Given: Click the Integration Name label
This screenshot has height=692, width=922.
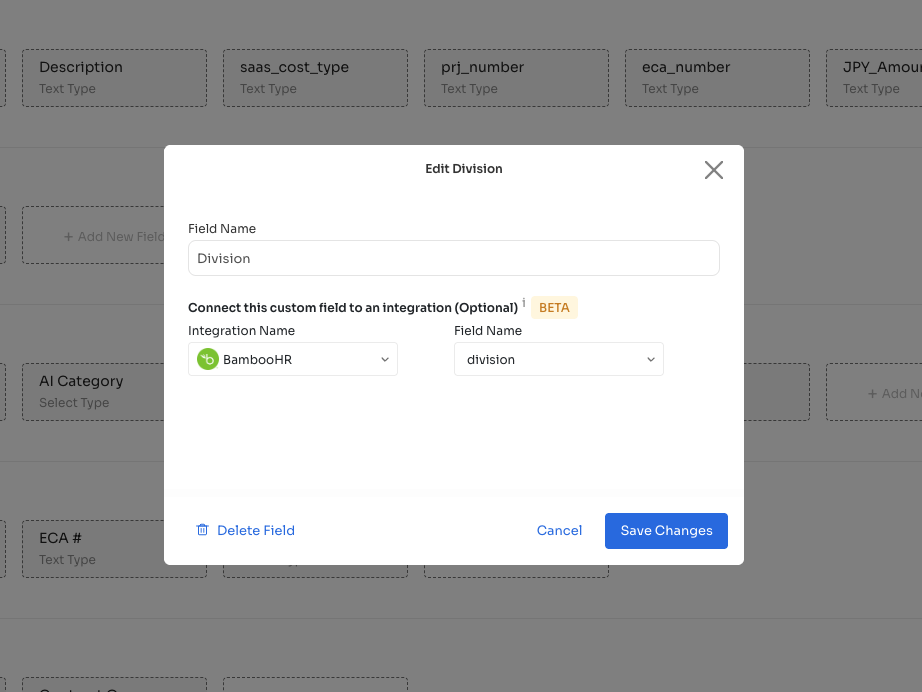Looking at the screenshot, I should point(242,330).
